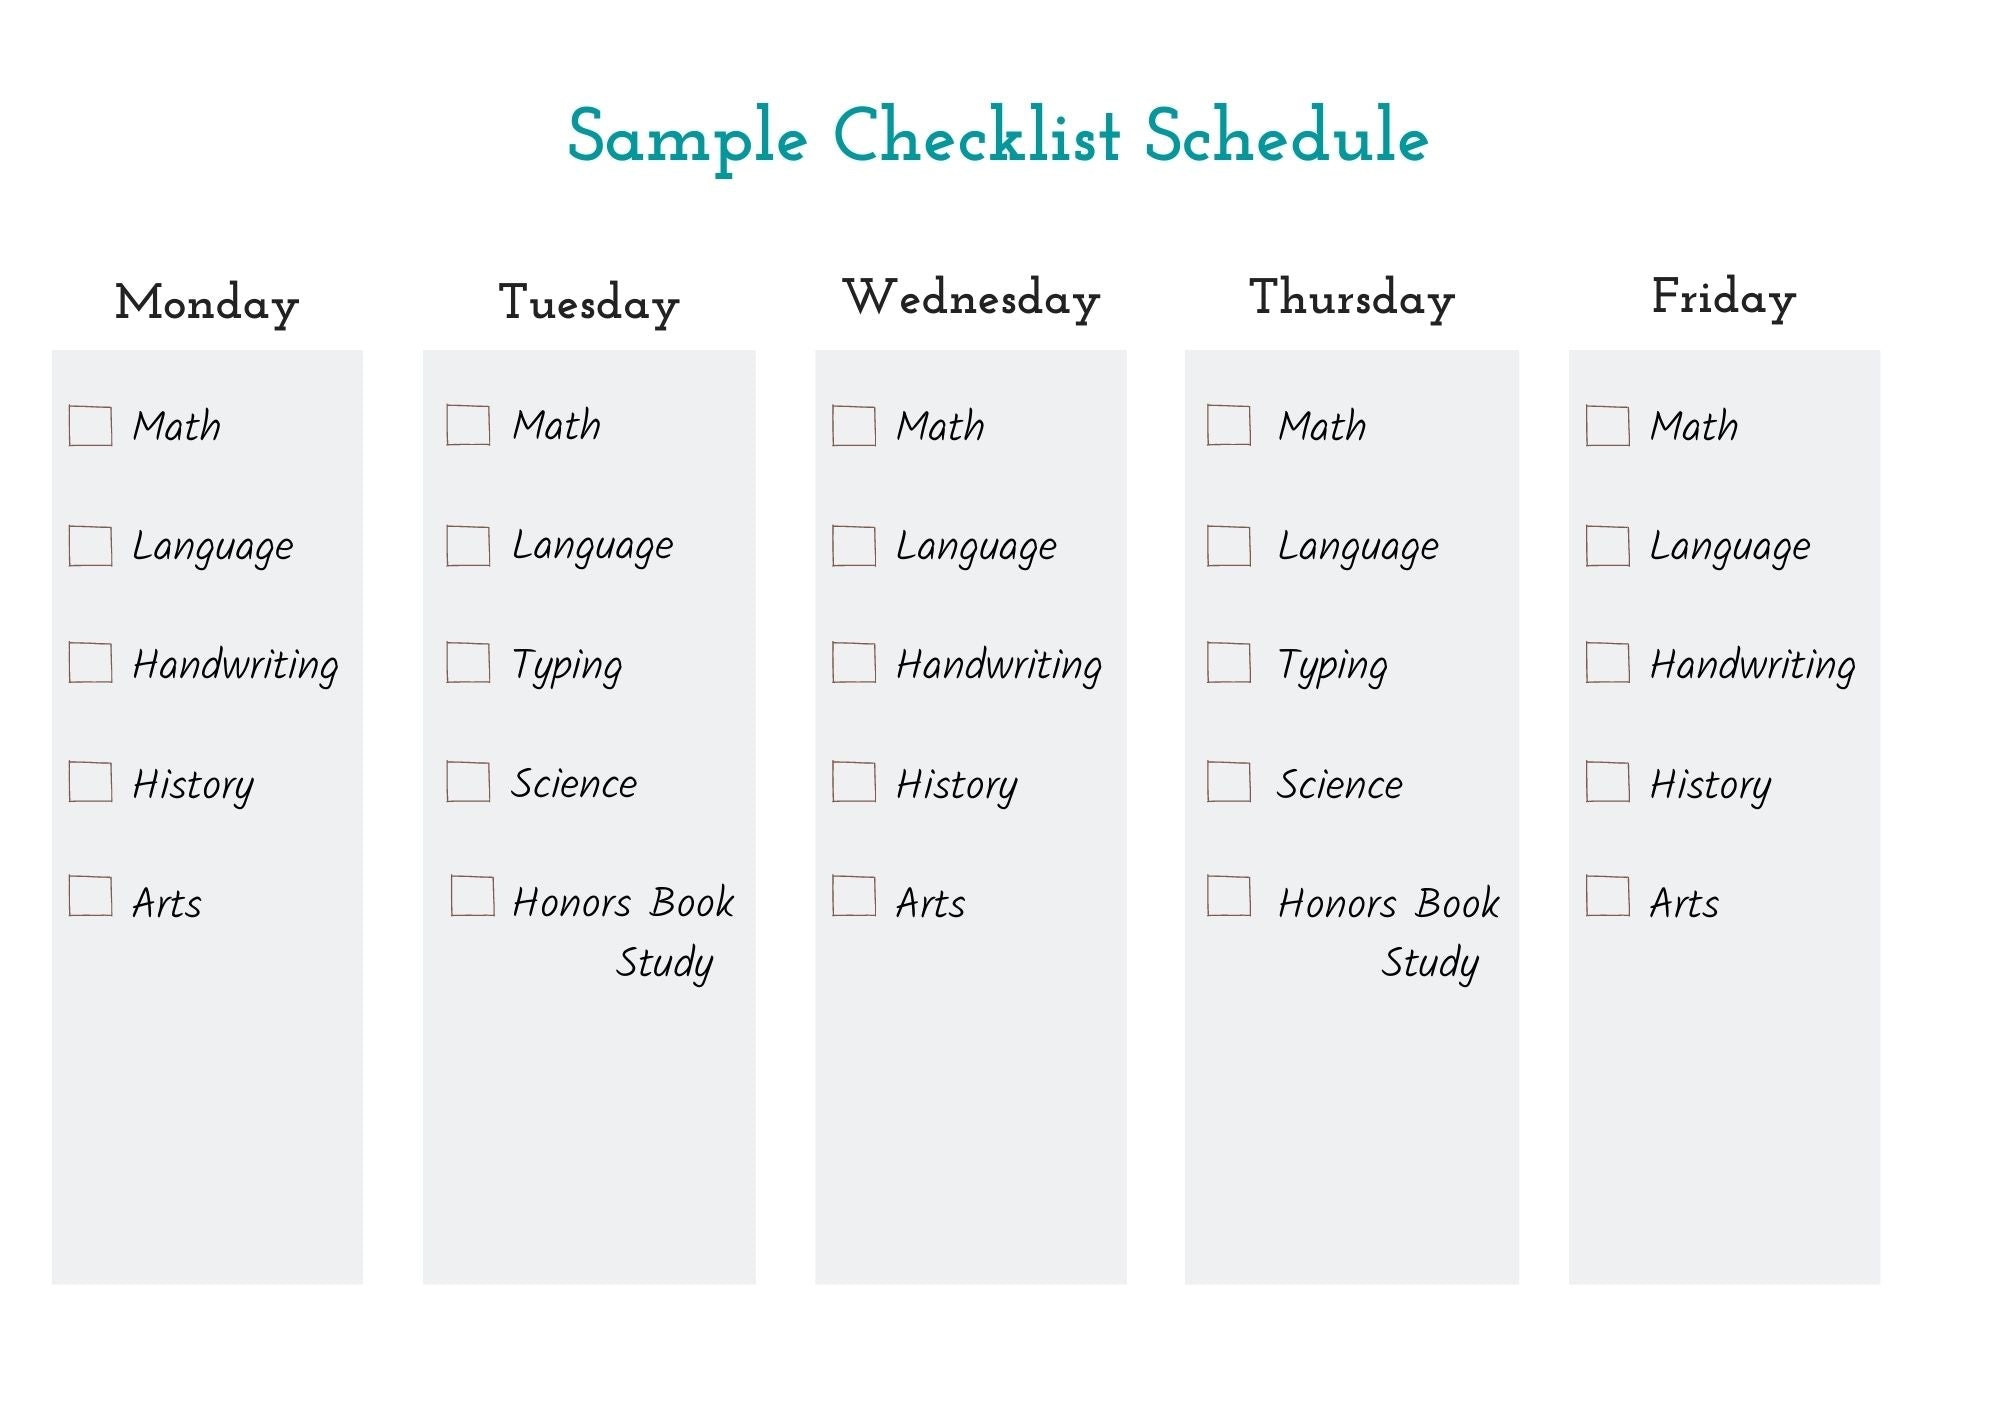The width and height of the screenshot is (2000, 1414).
Task: Tick the Friday Handwriting box
Action: click(1607, 662)
